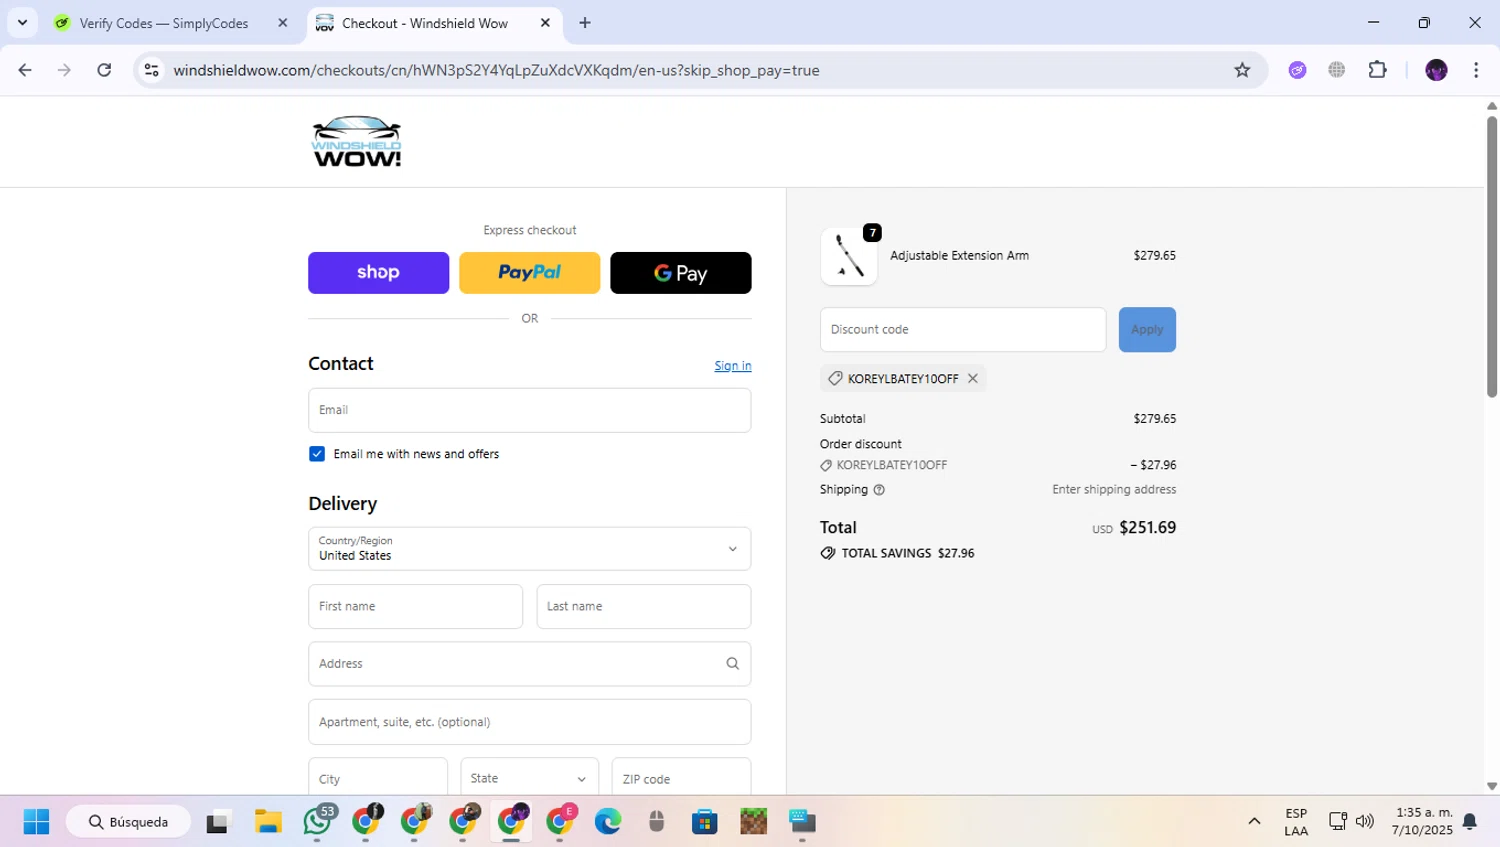Click the City field
Image resolution: width=1500 pixels, height=847 pixels.
click(x=378, y=778)
